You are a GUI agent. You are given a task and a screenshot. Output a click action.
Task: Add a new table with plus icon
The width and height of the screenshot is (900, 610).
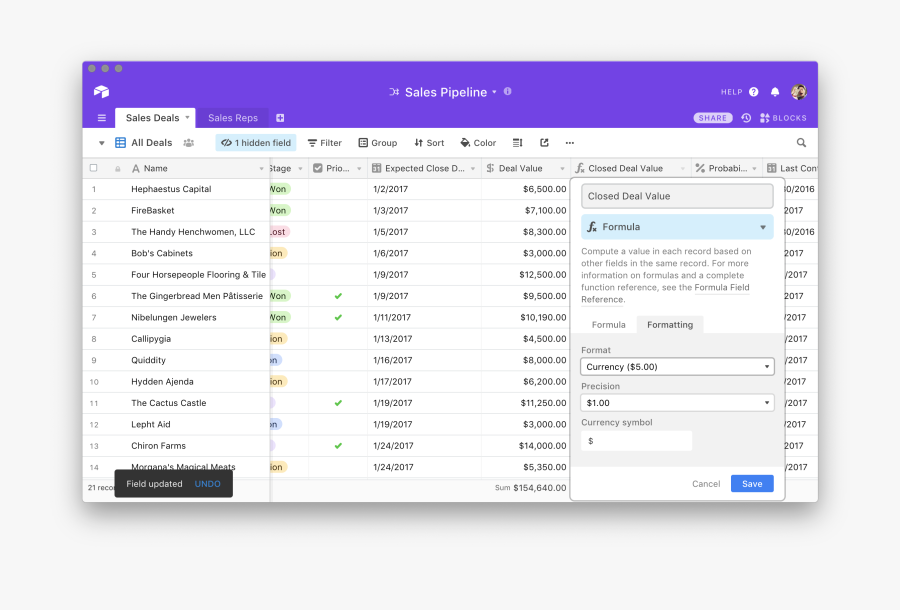pos(280,118)
